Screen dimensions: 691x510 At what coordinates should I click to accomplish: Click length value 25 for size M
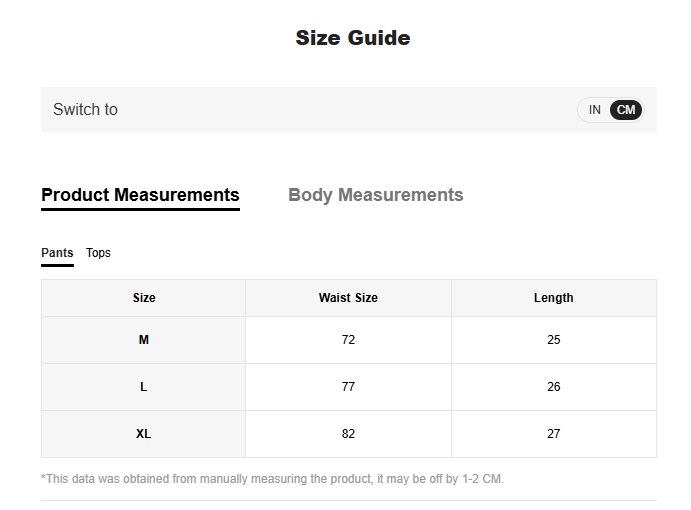(x=553, y=340)
